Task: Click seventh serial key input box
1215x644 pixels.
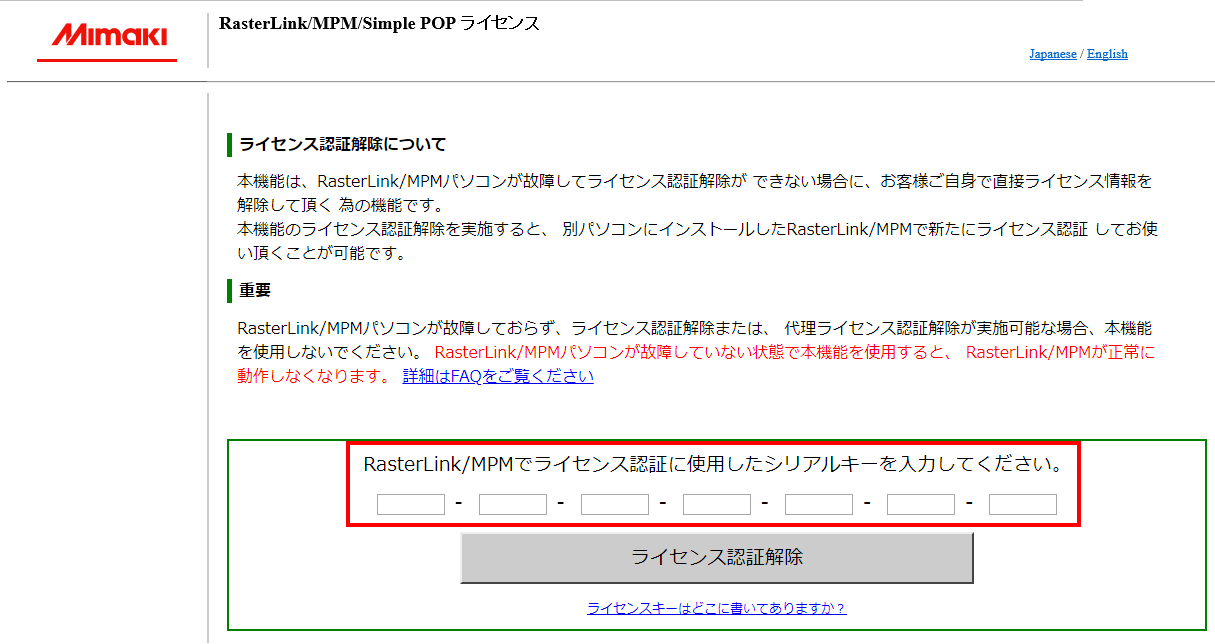Action: [x=1023, y=504]
